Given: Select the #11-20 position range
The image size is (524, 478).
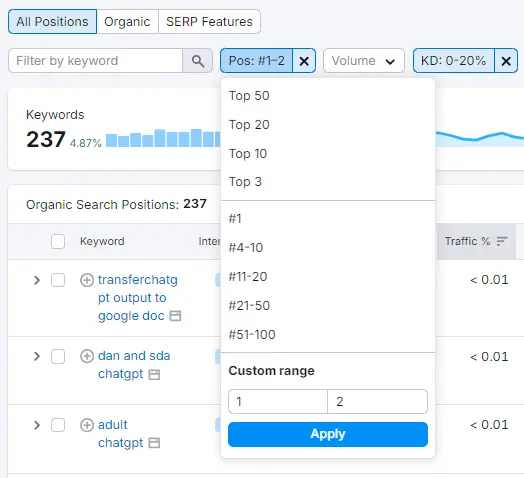Looking at the screenshot, I should pyautogui.click(x=328, y=277).
